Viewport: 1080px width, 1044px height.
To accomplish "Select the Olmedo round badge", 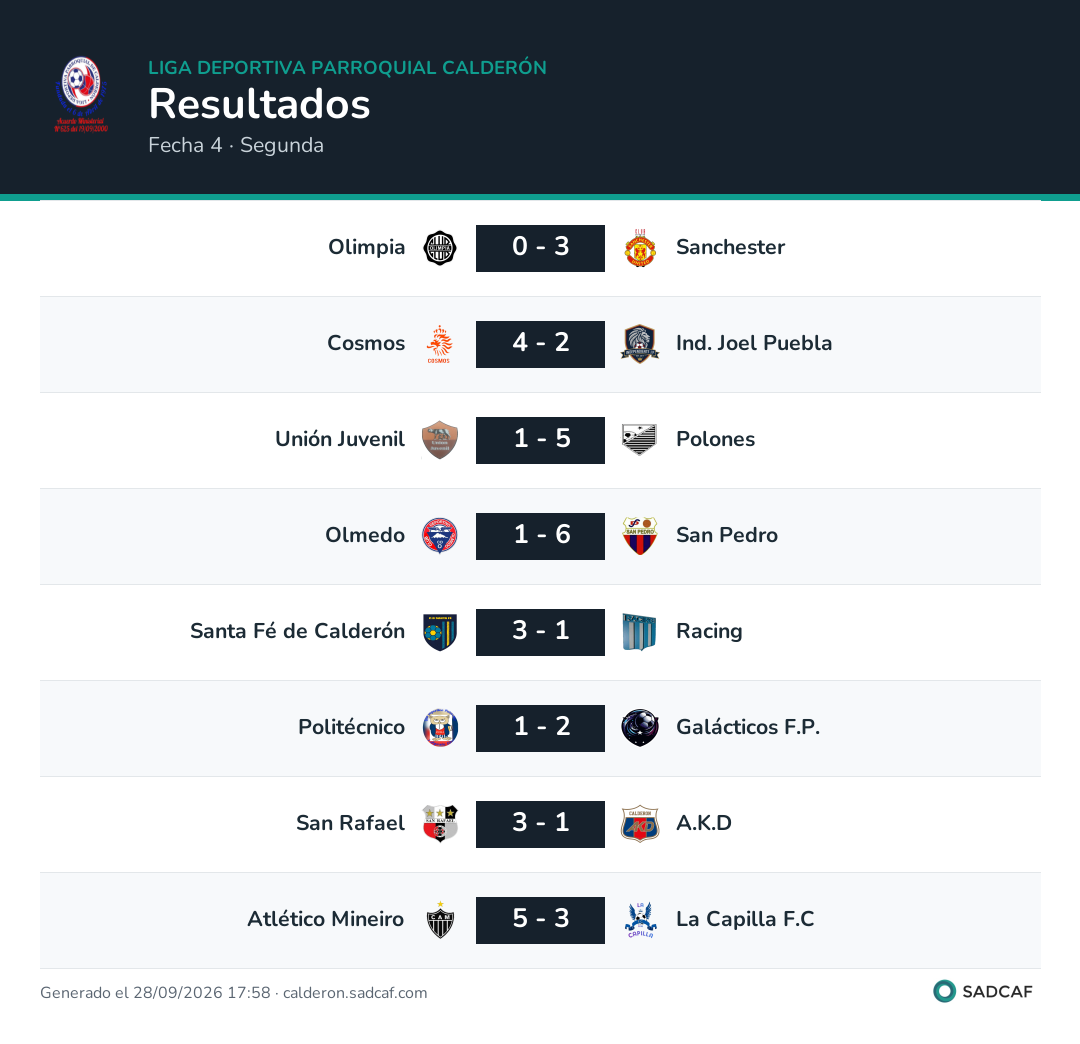I will [439, 536].
